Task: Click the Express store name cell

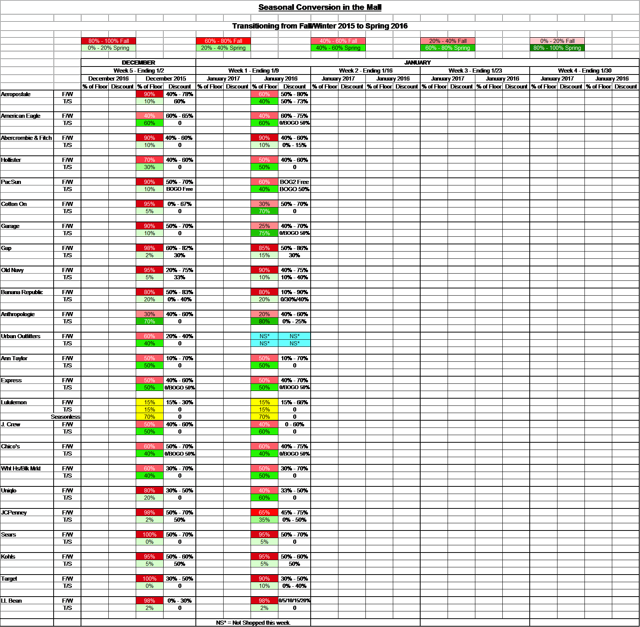Action: pyautogui.click(x=27, y=380)
